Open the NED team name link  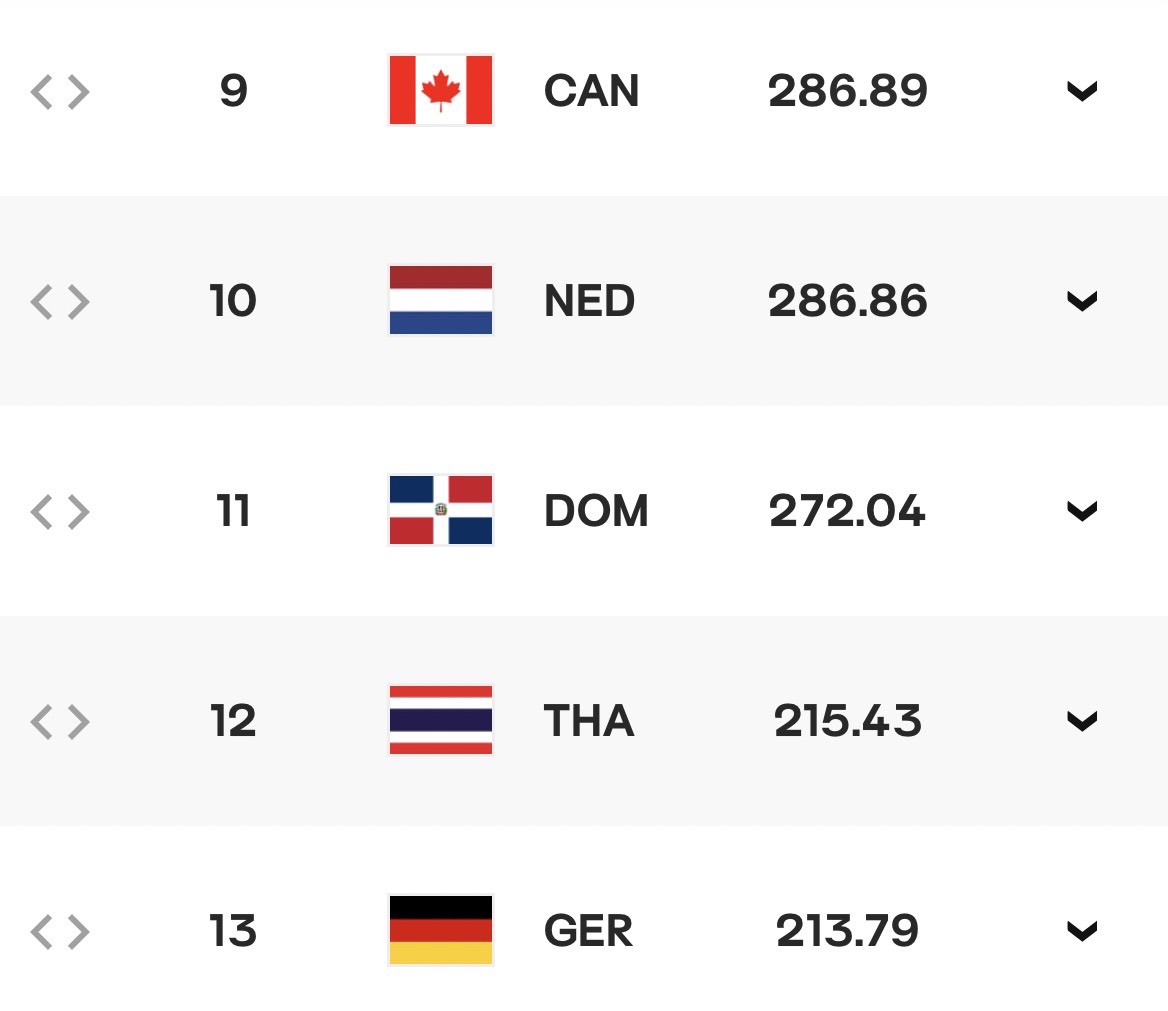[589, 301]
